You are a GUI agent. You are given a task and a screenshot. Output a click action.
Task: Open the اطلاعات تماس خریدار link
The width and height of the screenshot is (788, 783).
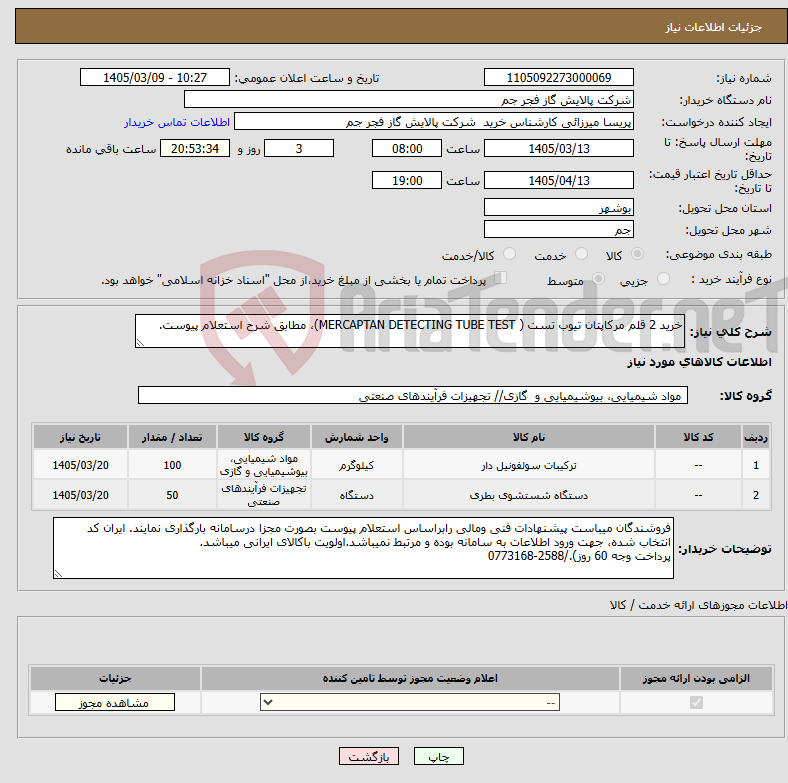pos(177,122)
